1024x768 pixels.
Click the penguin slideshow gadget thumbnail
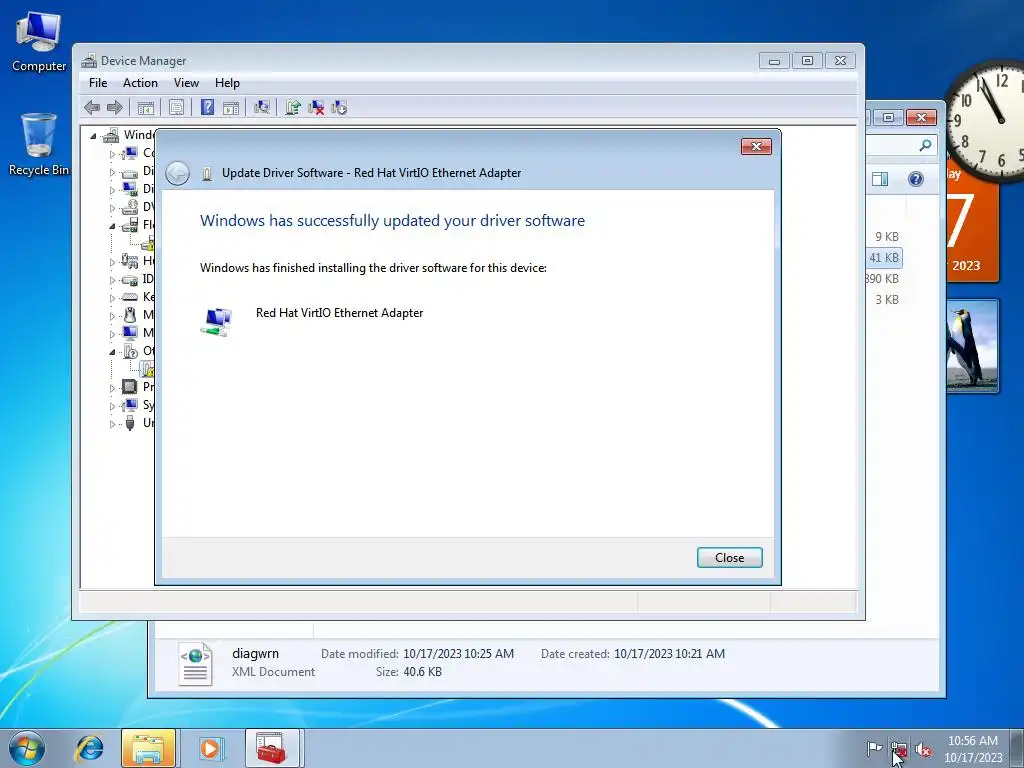point(972,346)
